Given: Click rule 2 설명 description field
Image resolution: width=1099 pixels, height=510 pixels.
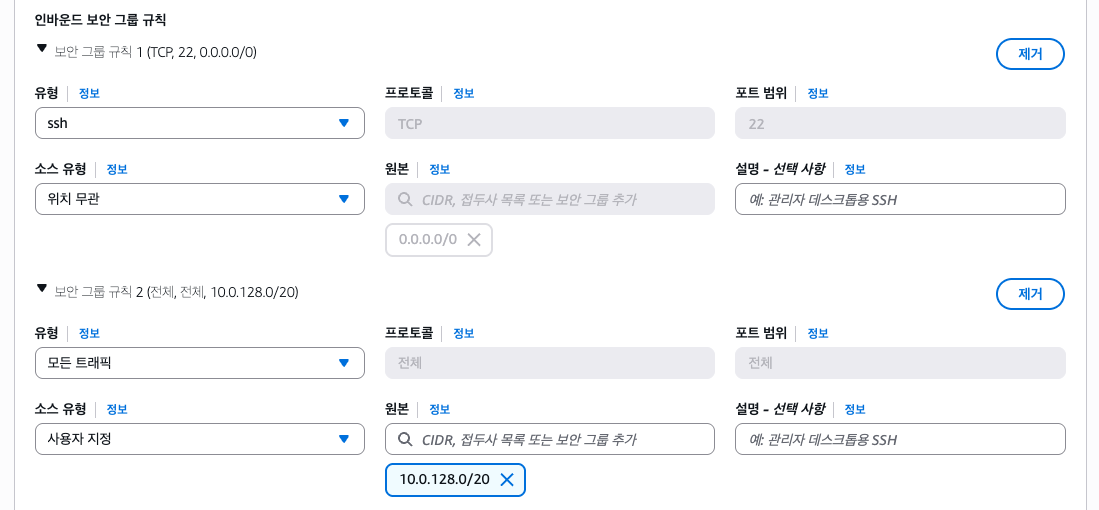Looking at the screenshot, I should [x=900, y=439].
